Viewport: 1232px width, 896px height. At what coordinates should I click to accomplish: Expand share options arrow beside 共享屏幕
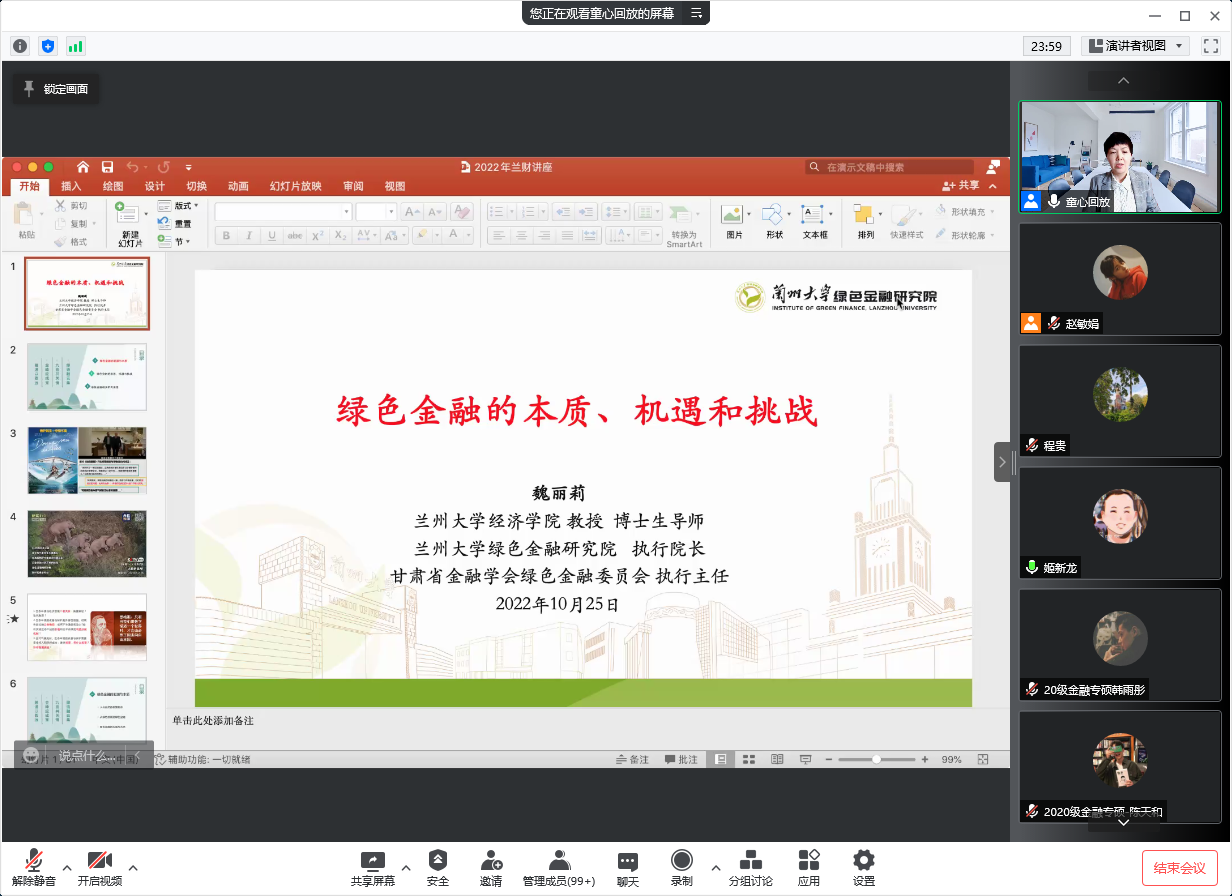pos(406,867)
